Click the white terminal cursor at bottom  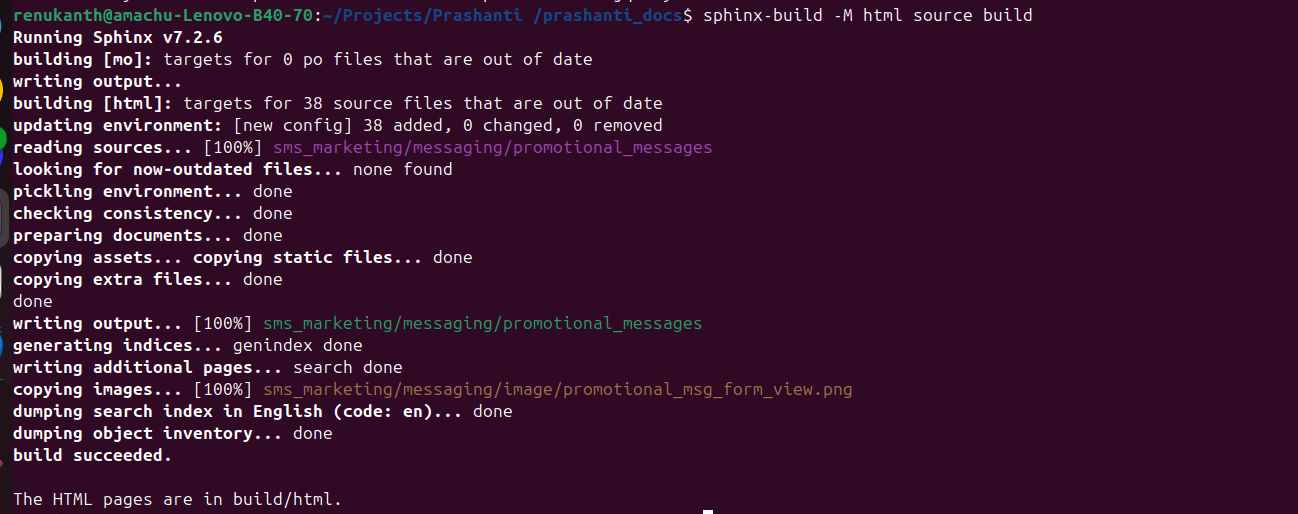708,511
